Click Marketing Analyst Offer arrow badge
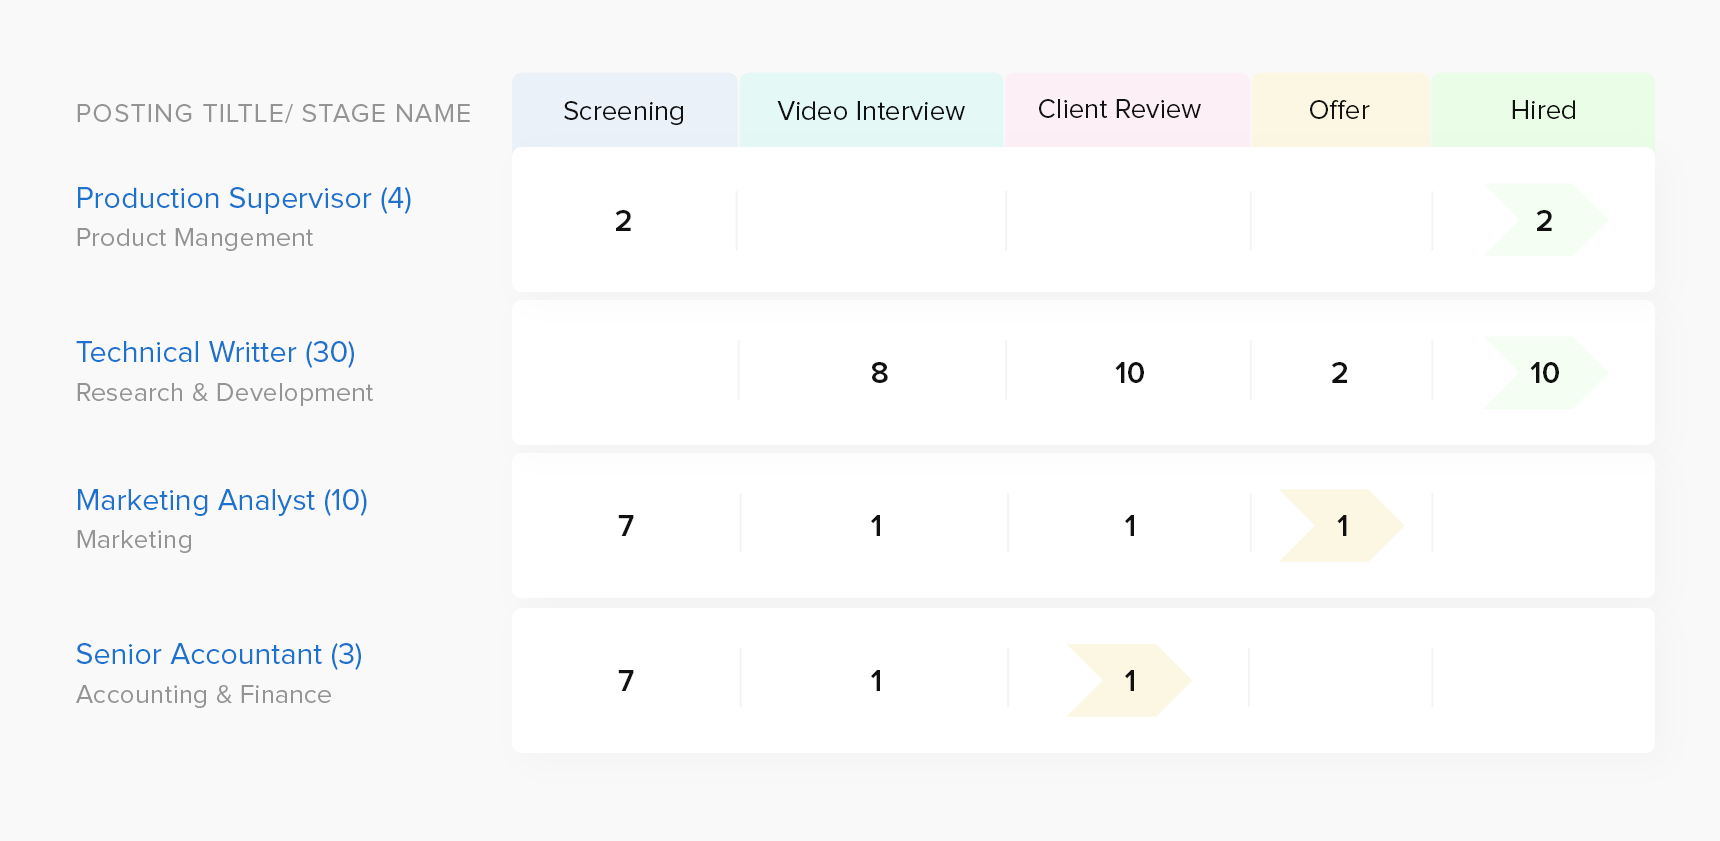 pyautogui.click(x=1342, y=526)
